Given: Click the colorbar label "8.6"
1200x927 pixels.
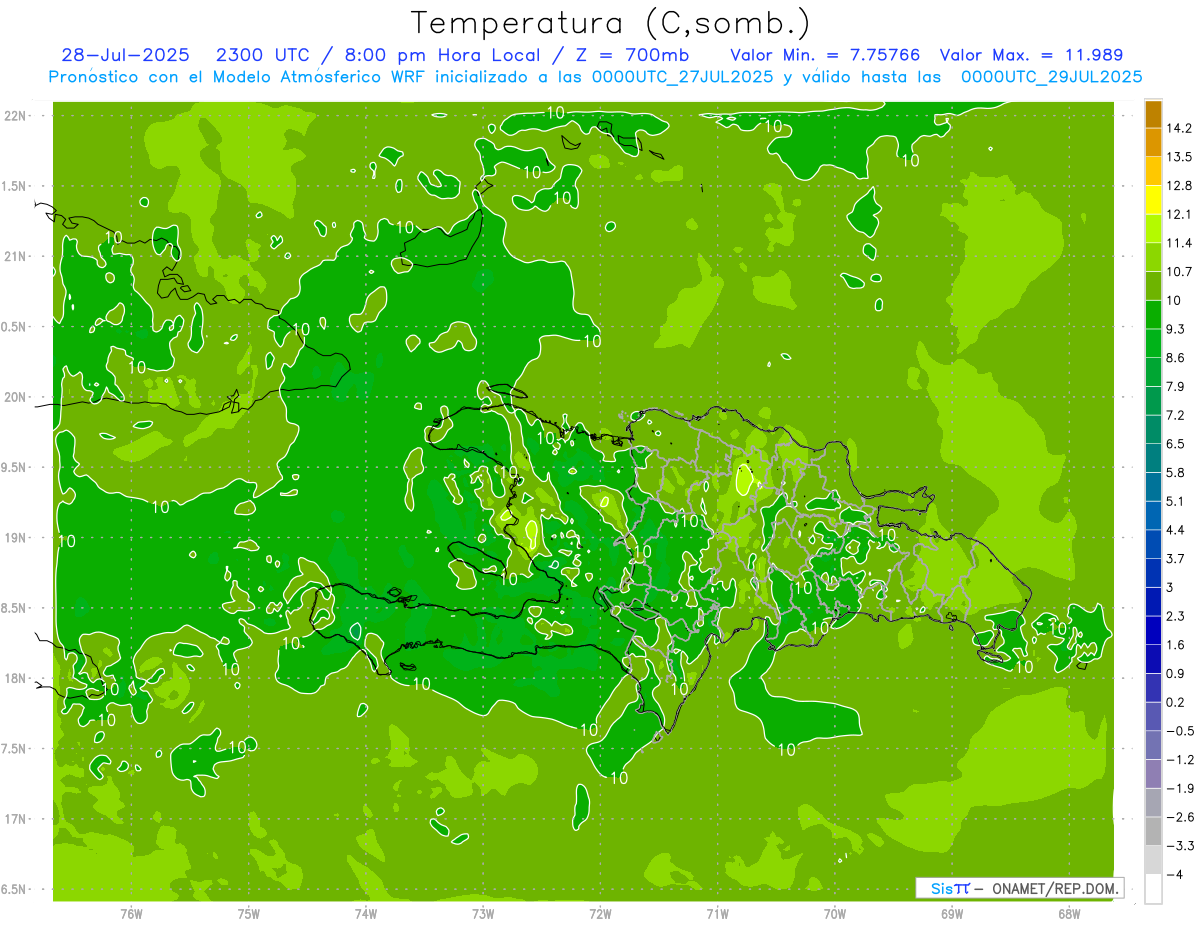Looking at the screenshot, I should [1176, 358].
